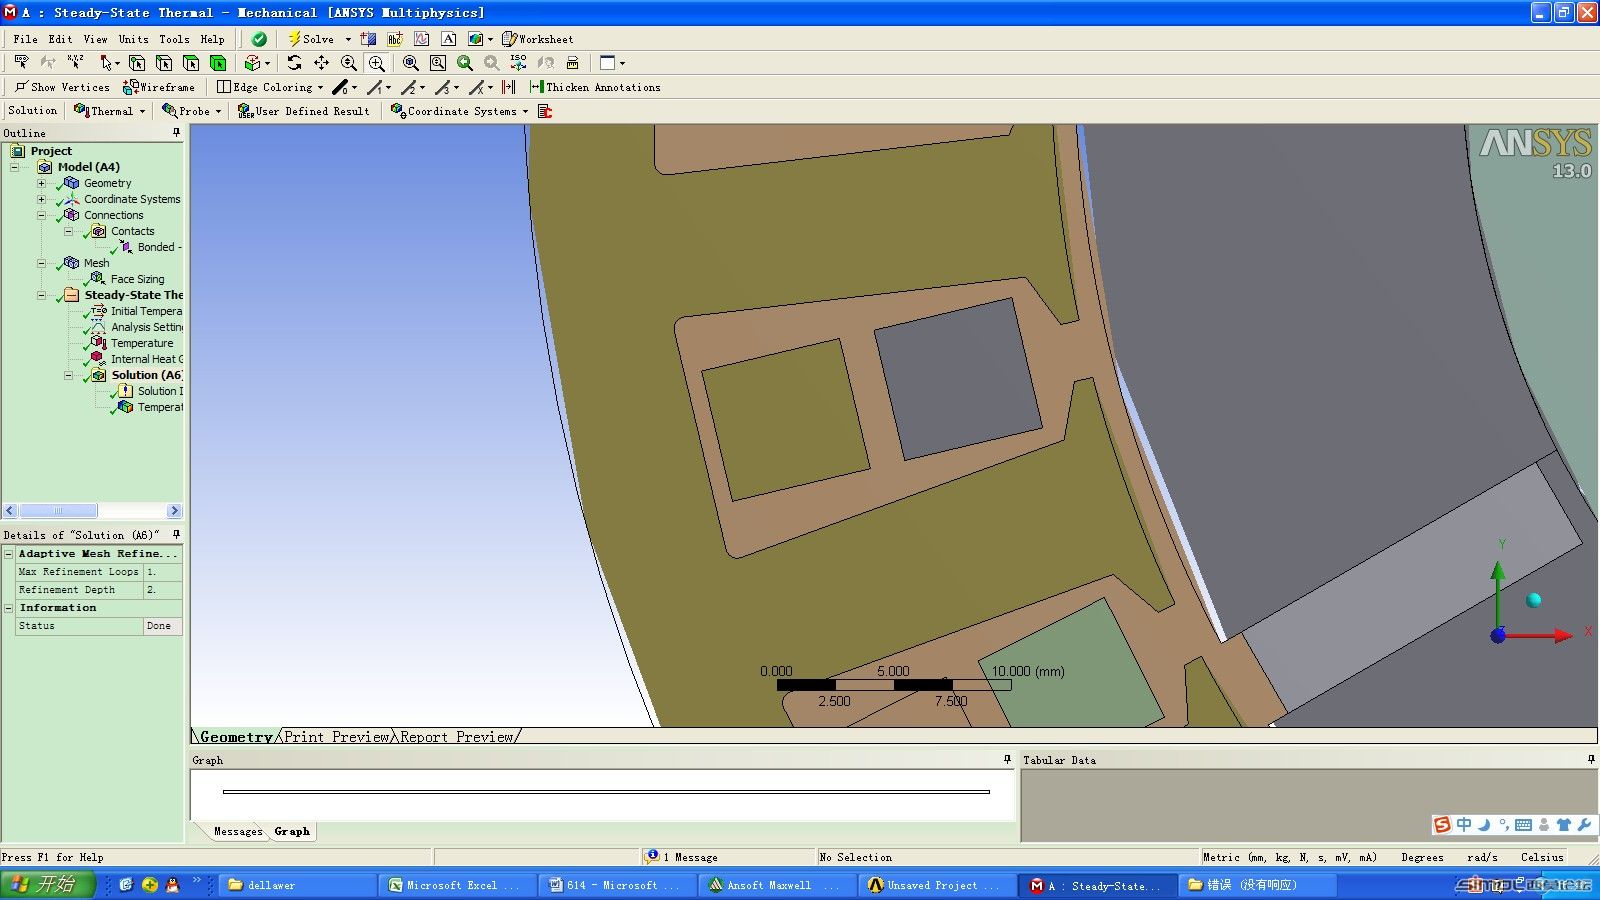Set the view to ISO
1600x900 pixels.
coord(518,62)
